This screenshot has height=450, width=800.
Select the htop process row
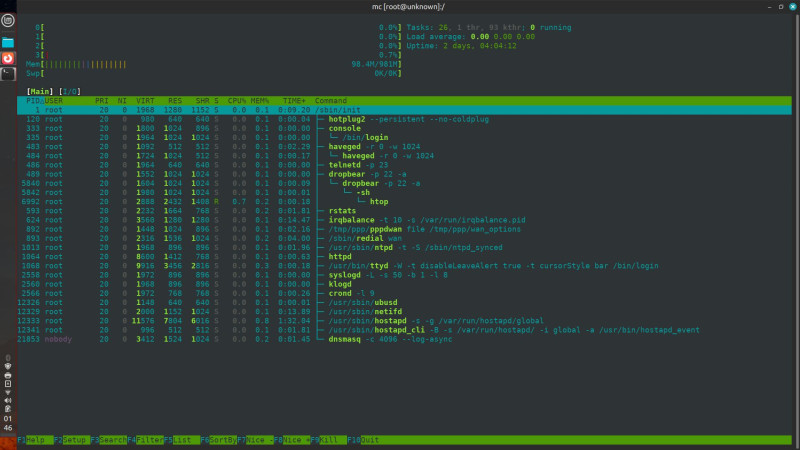(x=404, y=202)
